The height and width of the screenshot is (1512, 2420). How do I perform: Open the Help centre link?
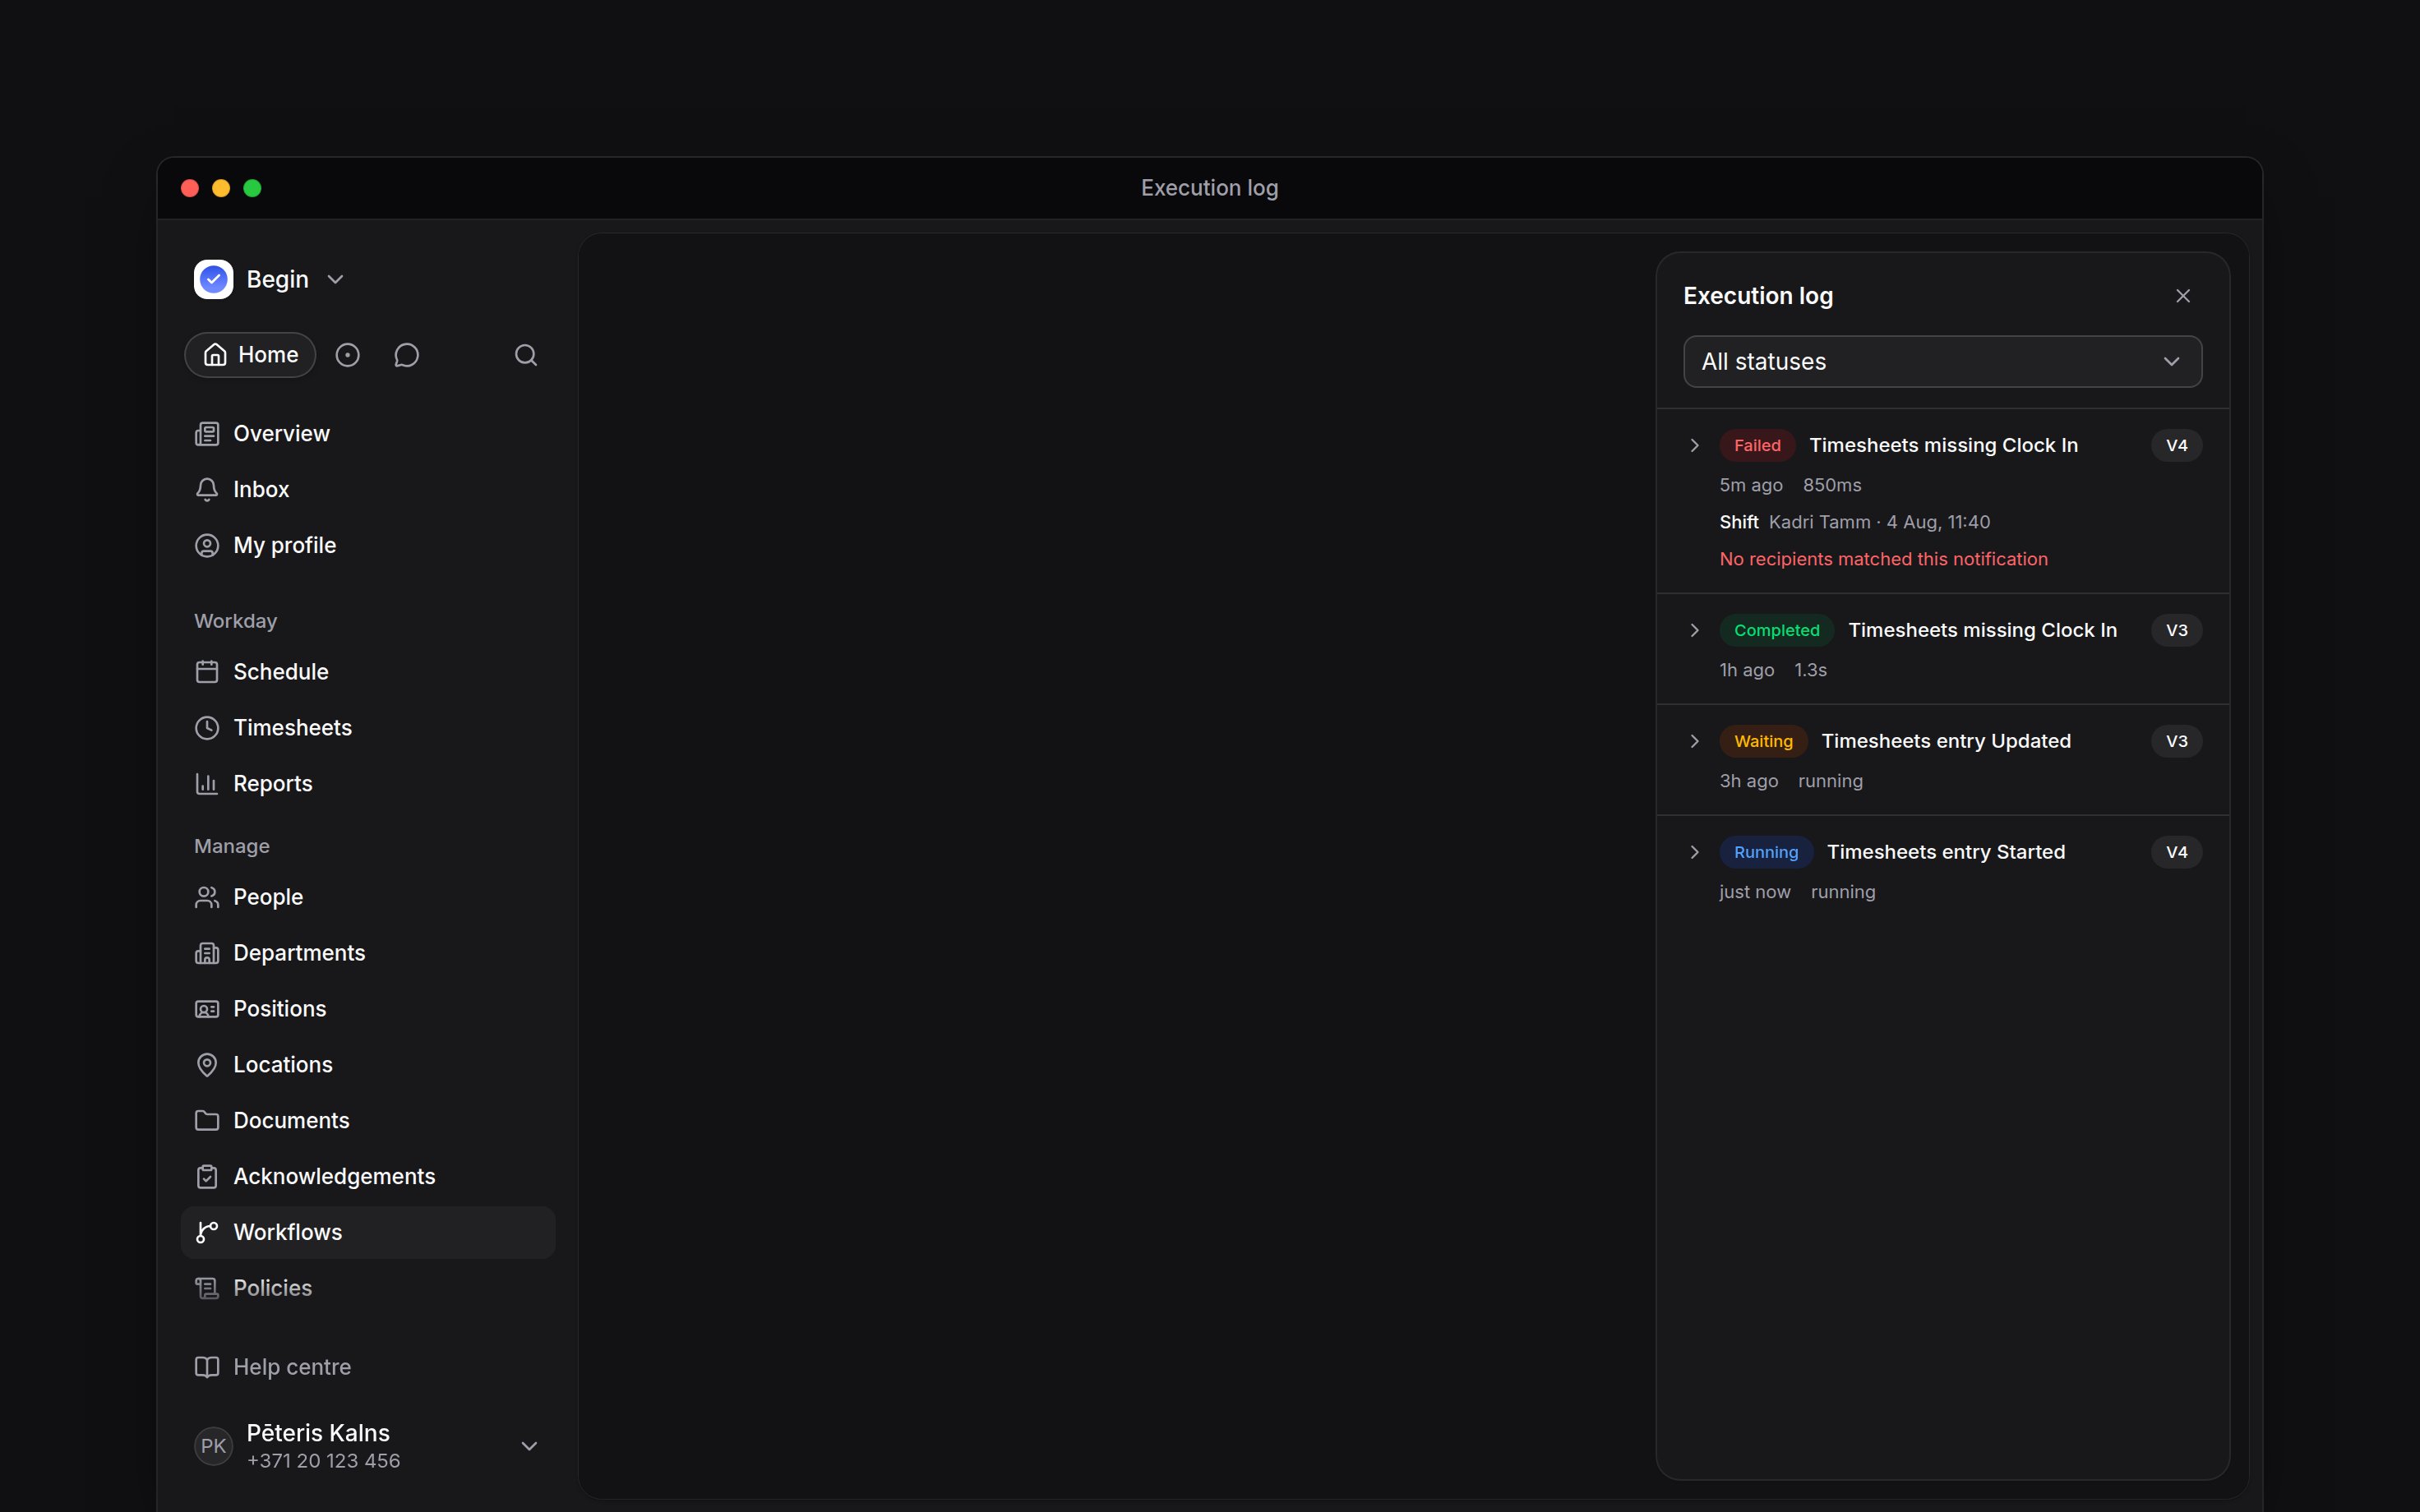coord(368,1367)
